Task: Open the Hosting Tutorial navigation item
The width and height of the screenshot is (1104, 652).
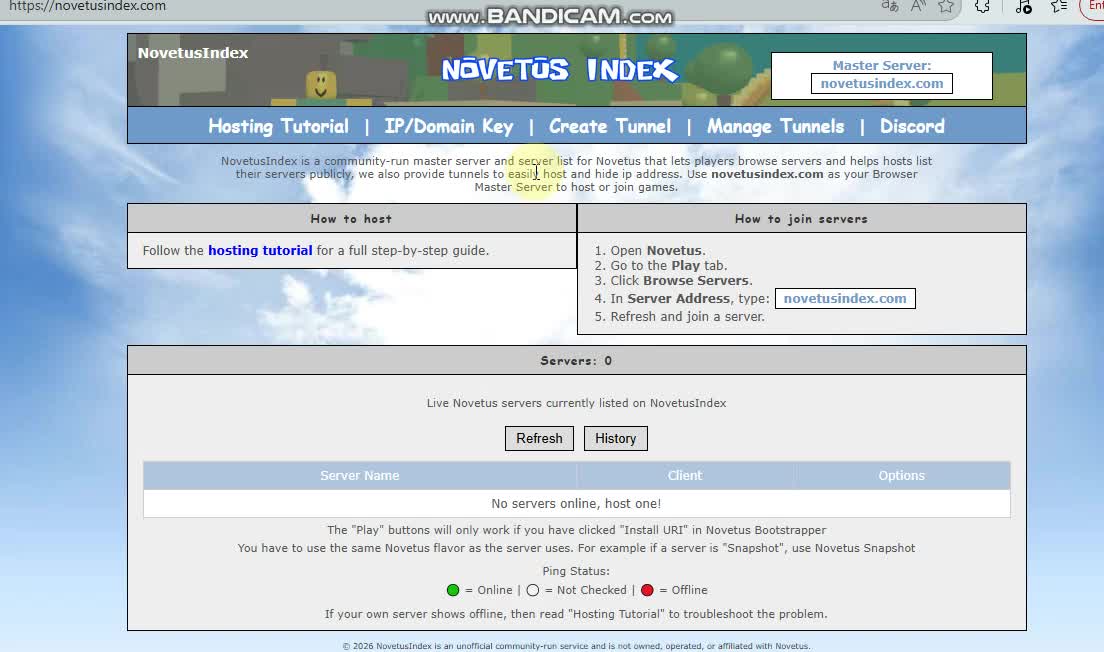Action: click(x=278, y=126)
